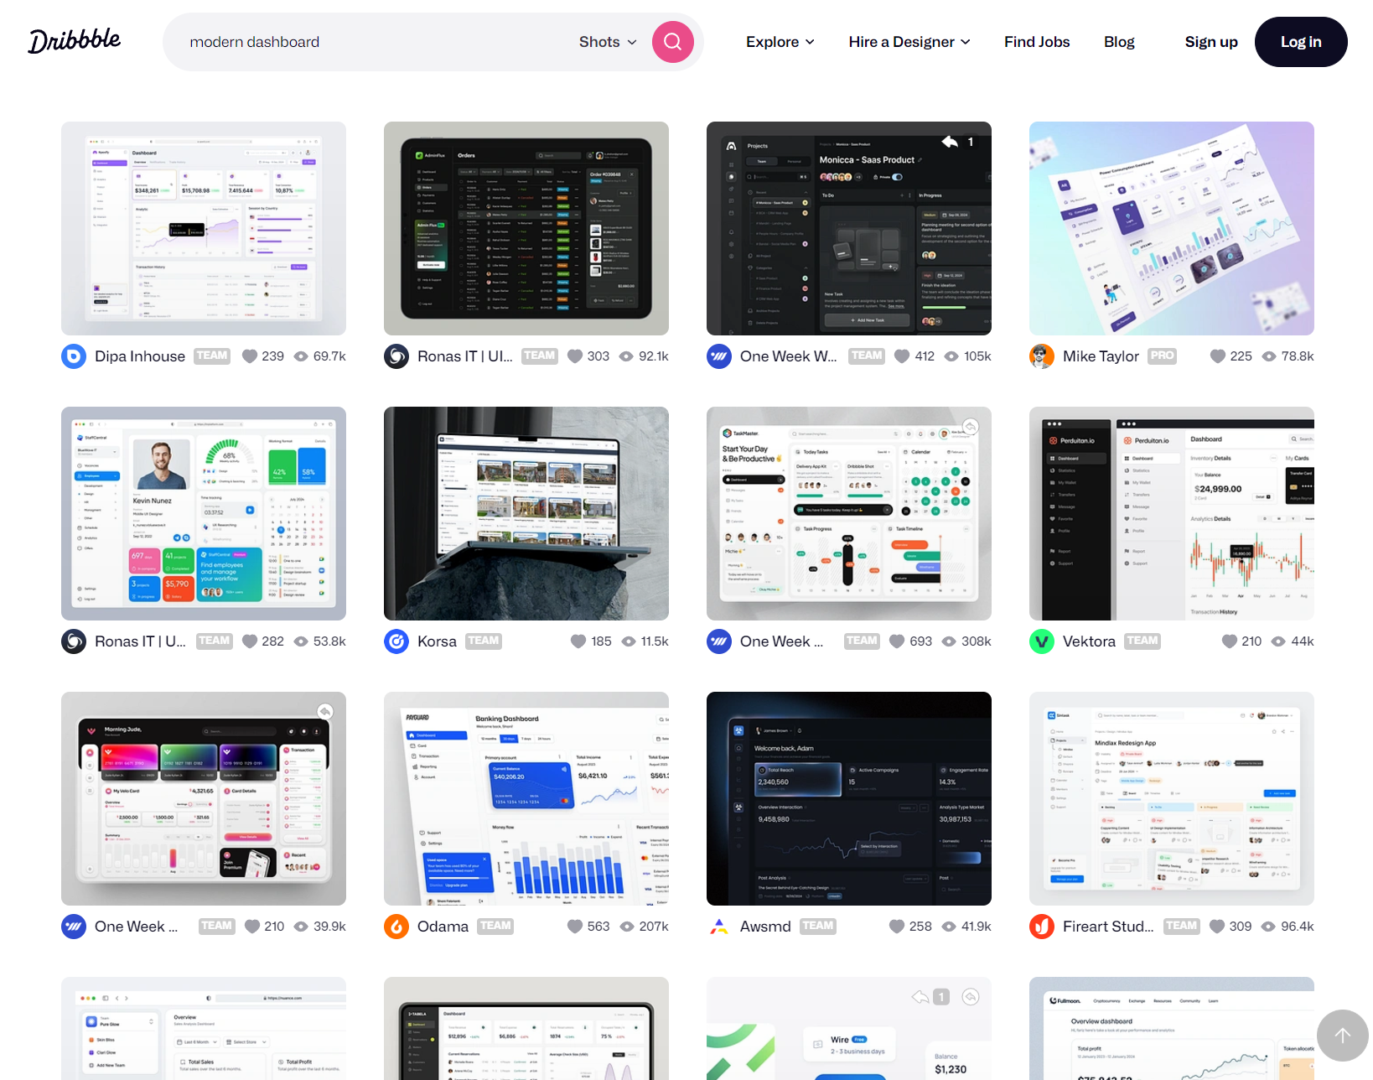Open the Mindlax Redesign App shot thumbnail
Image resolution: width=1373 pixels, height=1080 pixels.
[1172, 798]
